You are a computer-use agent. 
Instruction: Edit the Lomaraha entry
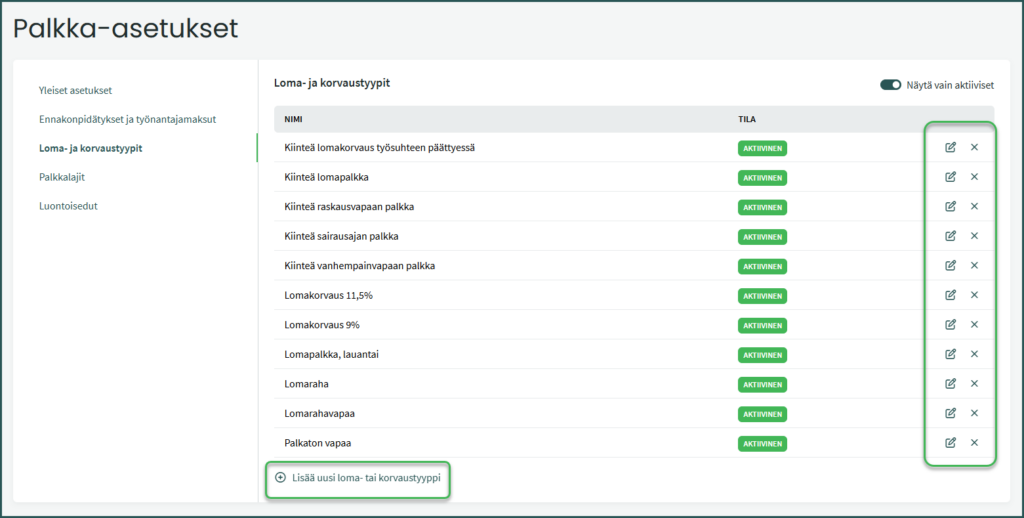pyautogui.click(x=950, y=384)
